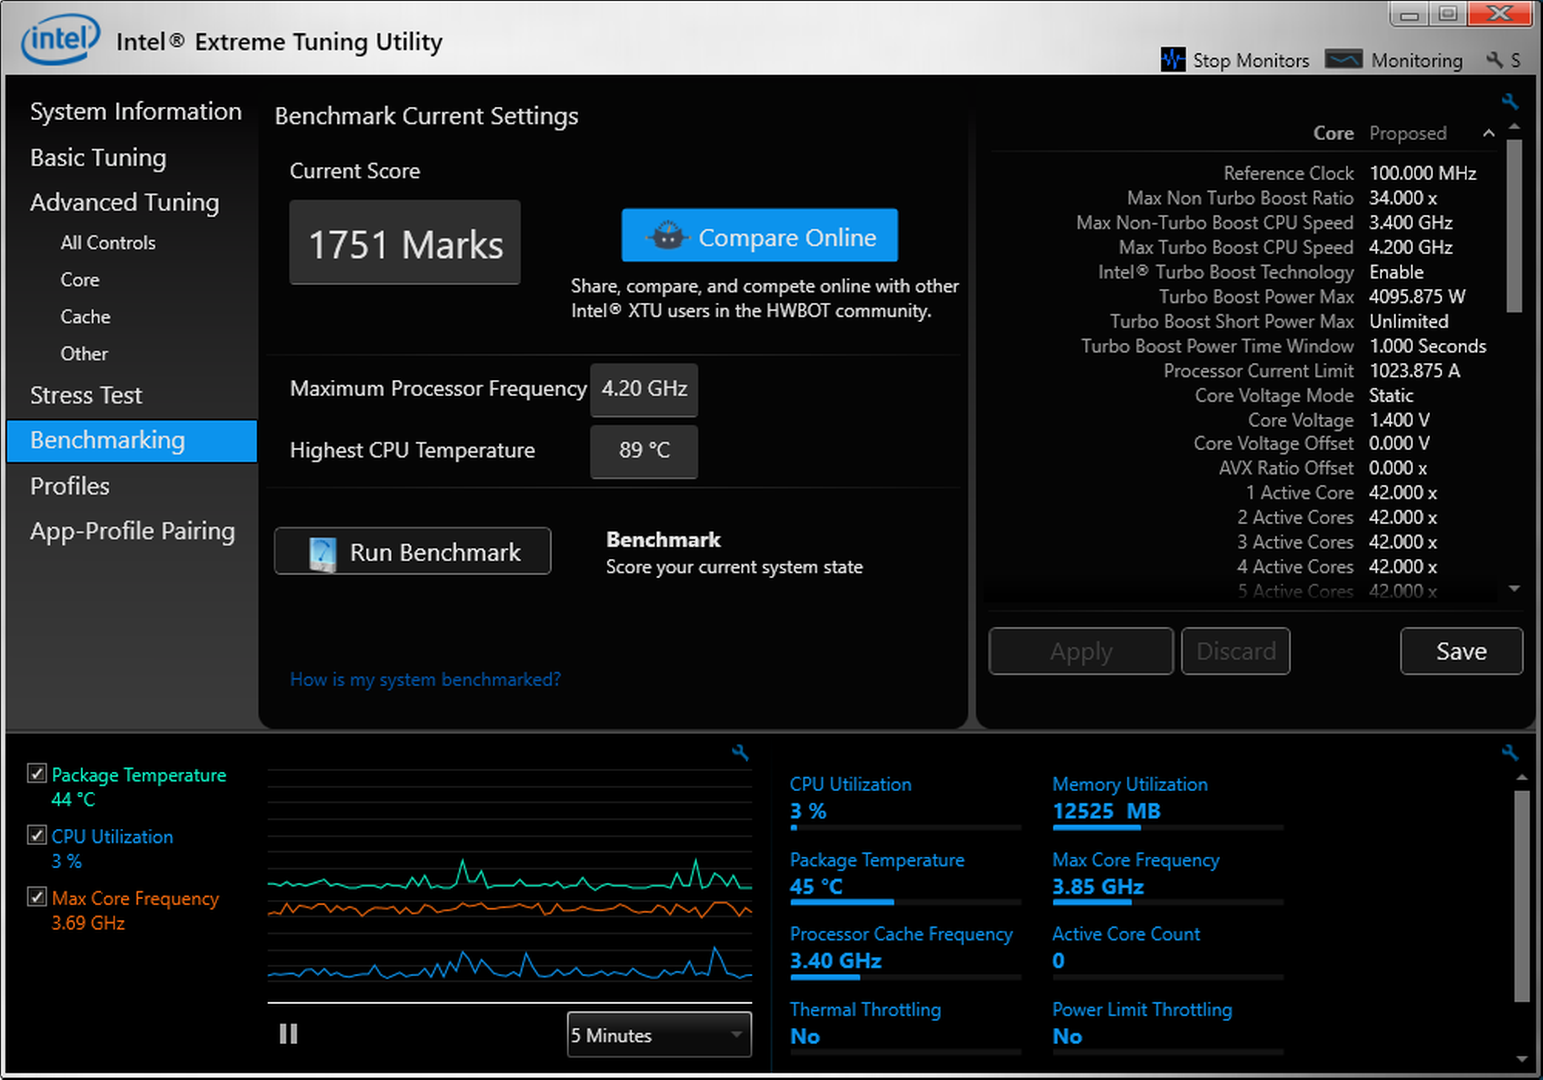Click Stop Monitors label
This screenshot has width=1543, height=1080.
(1250, 60)
